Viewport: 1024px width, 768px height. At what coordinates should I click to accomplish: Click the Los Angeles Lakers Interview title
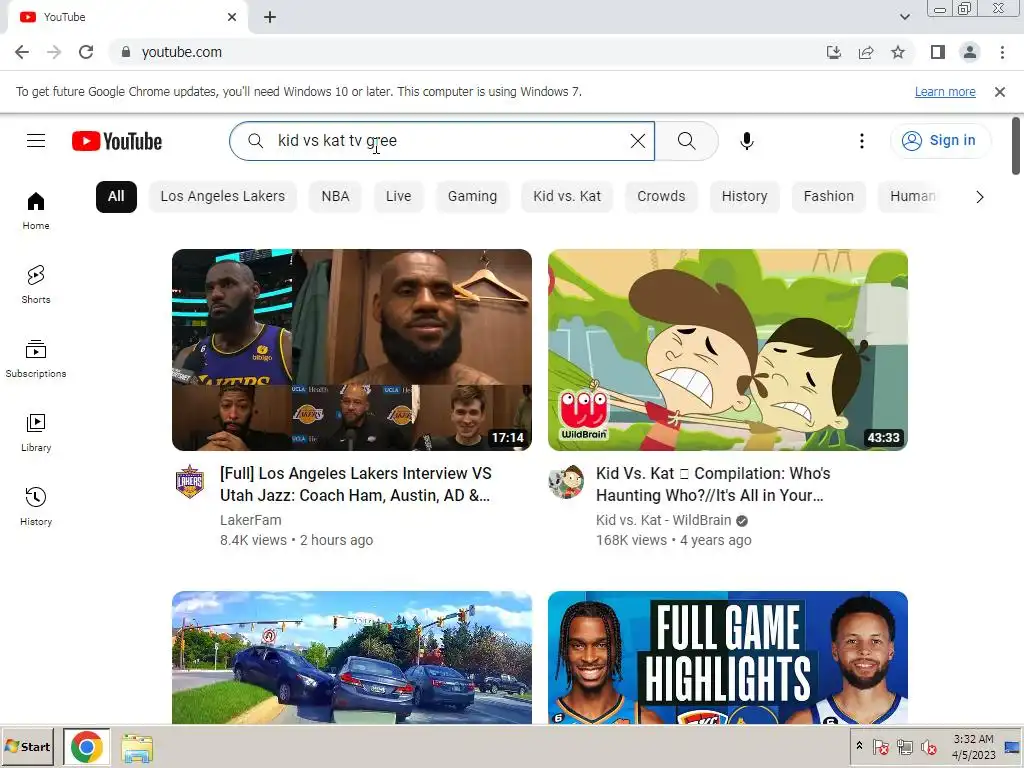coord(356,485)
